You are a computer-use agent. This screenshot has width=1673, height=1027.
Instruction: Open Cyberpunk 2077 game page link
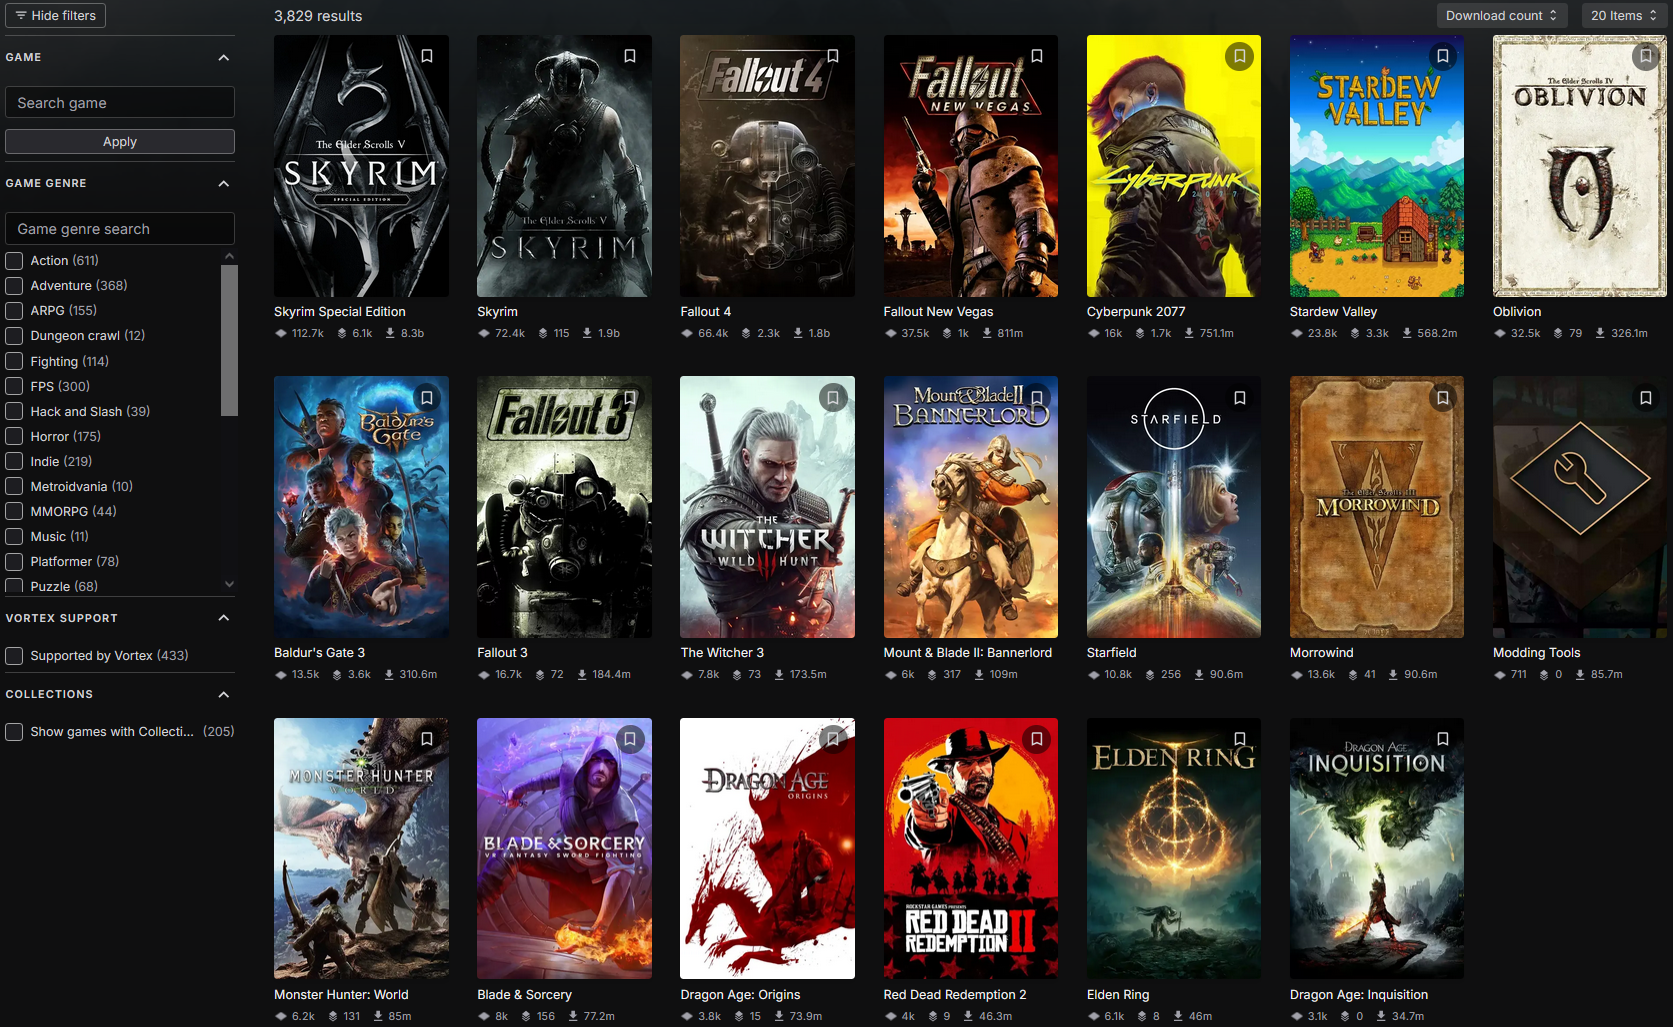click(1136, 312)
